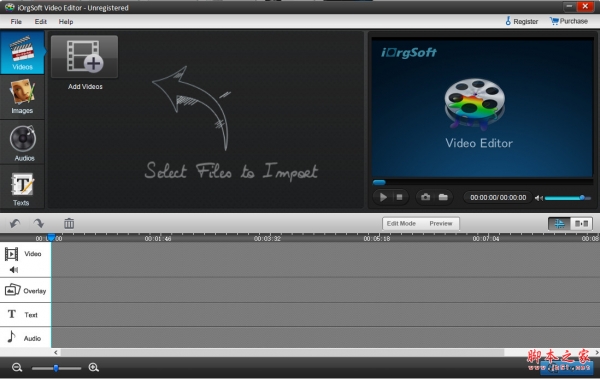This screenshot has height=379, width=600.
Task: Zoom in the timeline
Action: point(94,368)
